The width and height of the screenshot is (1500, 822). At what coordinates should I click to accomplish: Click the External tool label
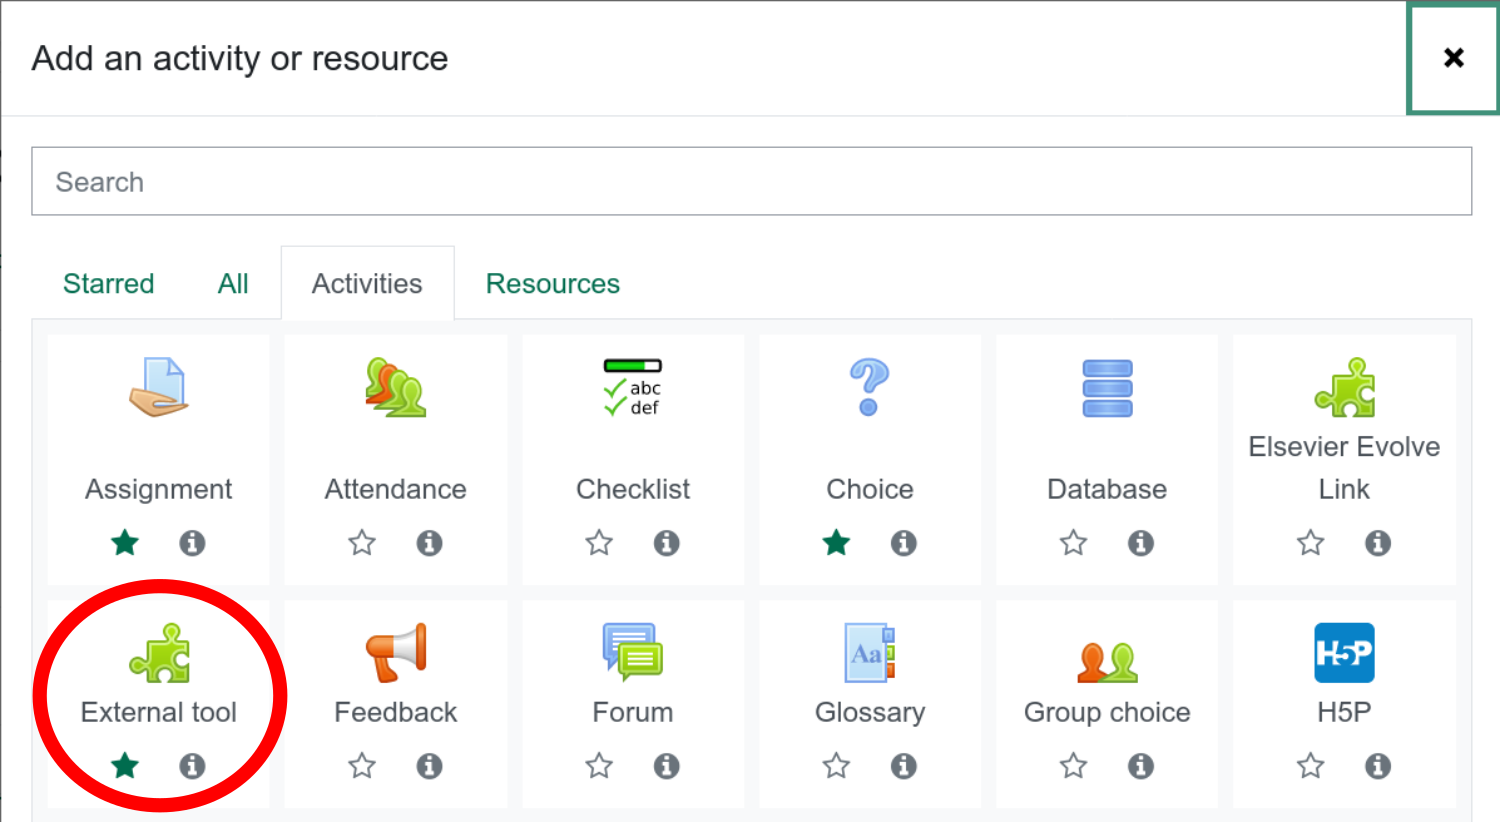[158, 712]
